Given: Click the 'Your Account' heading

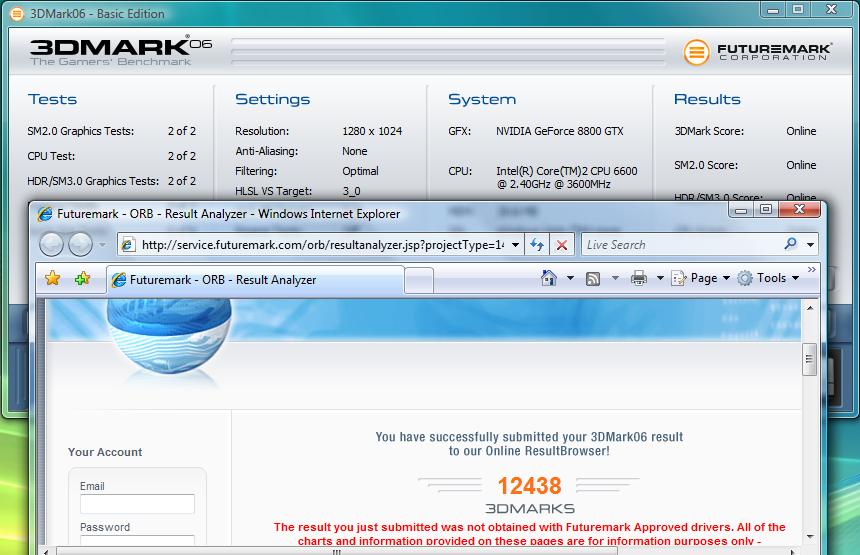Looking at the screenshot, I should [x=105, y=452].
